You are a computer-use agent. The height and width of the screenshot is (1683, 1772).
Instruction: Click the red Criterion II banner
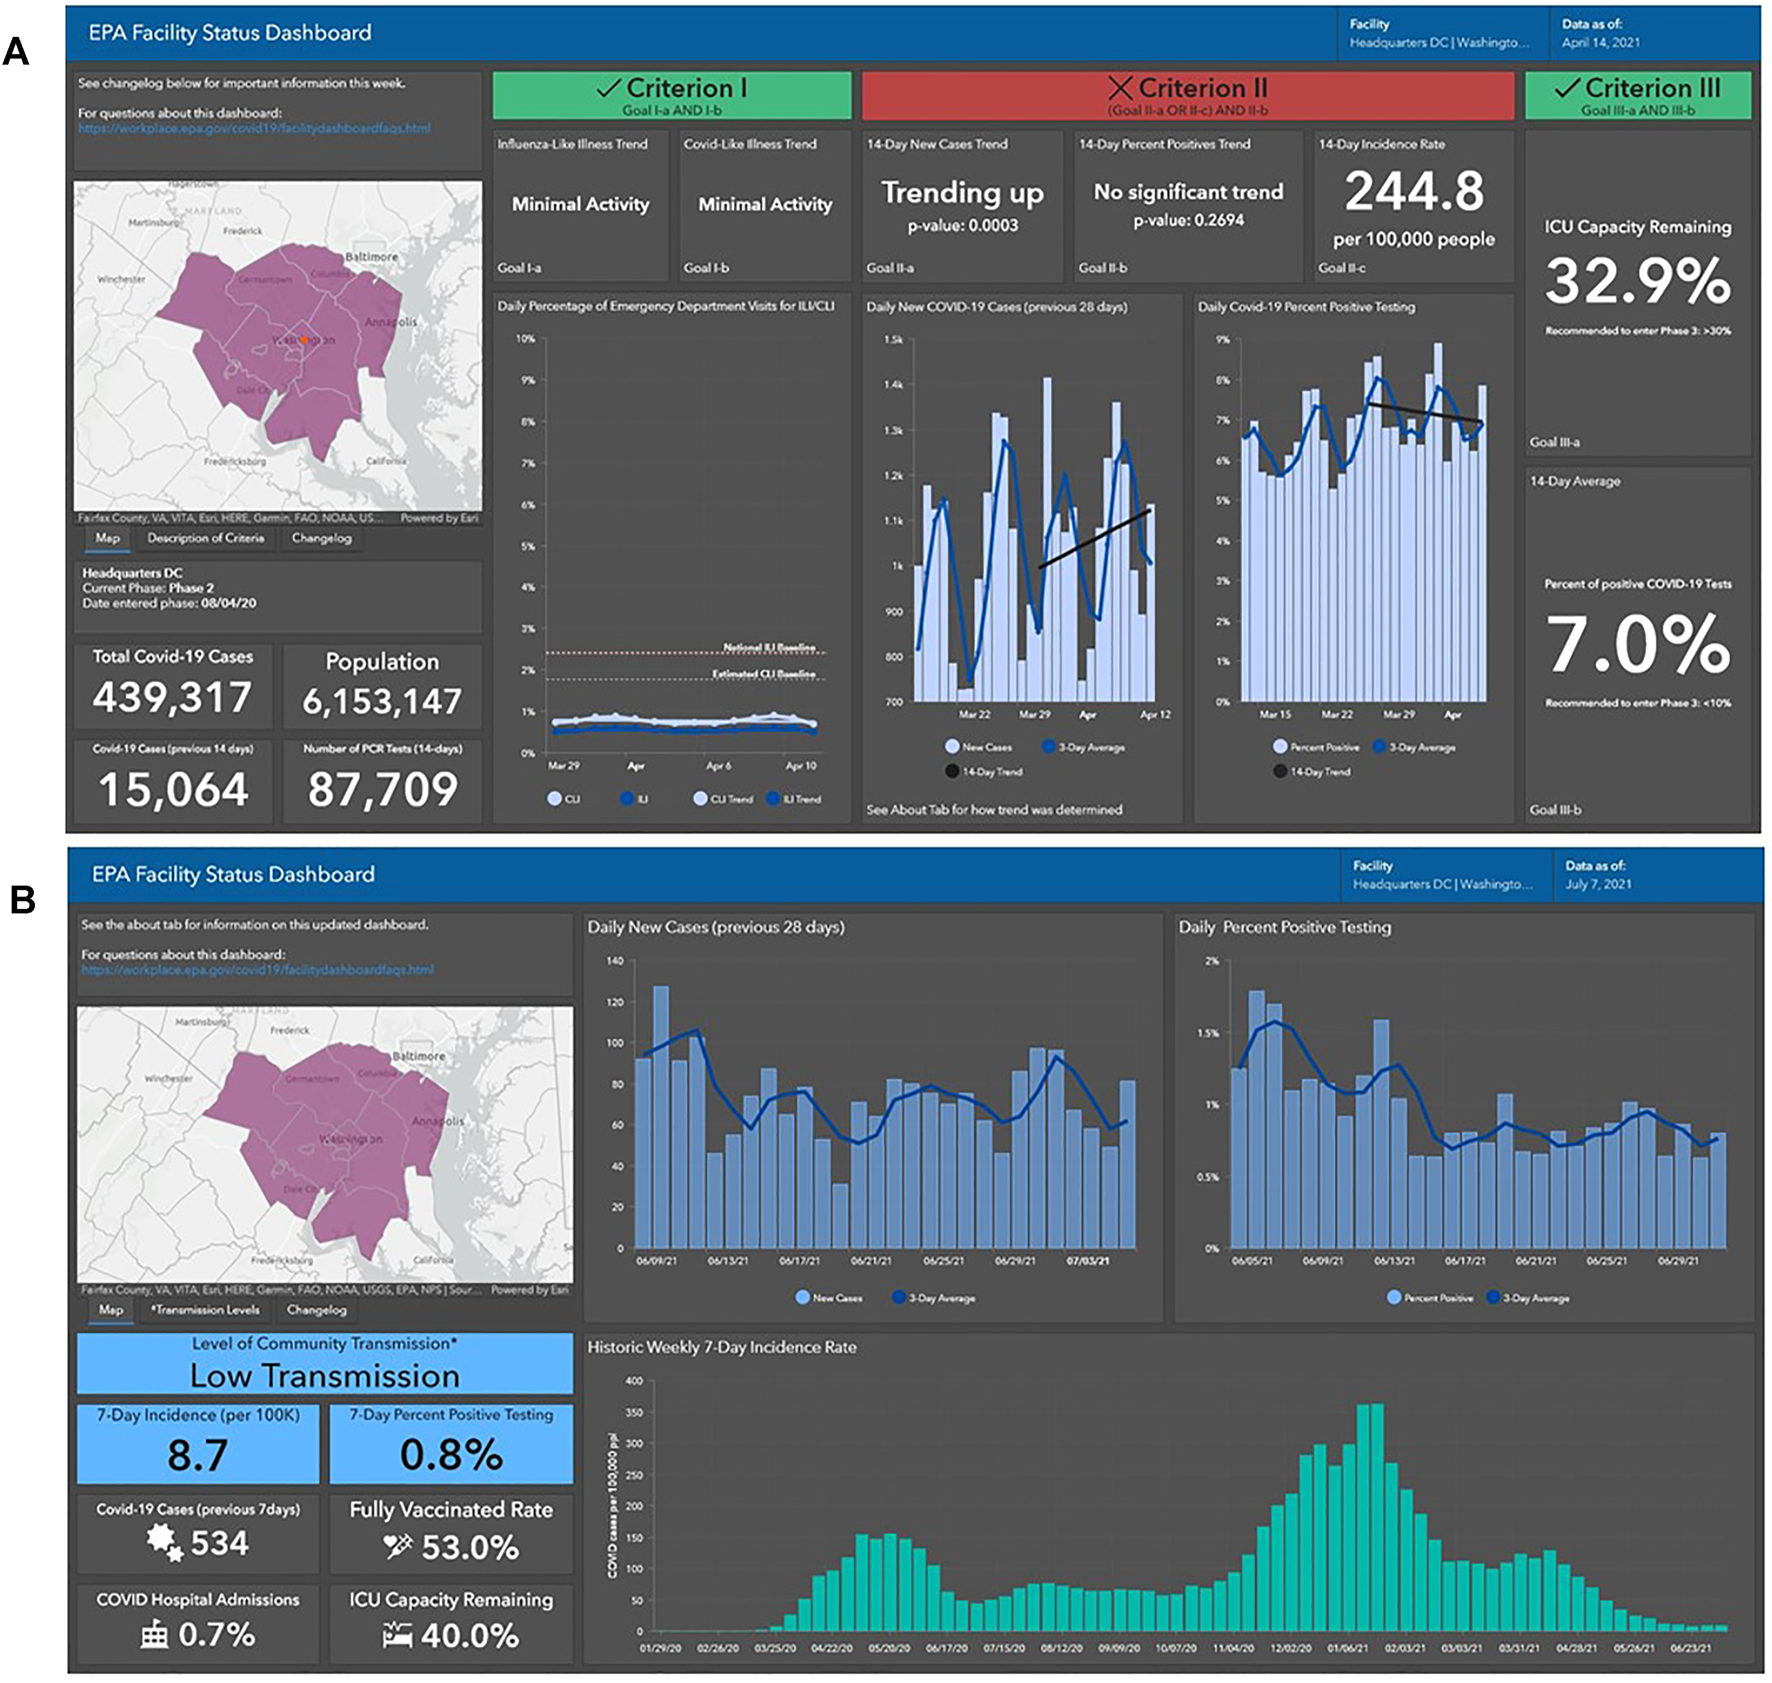click(1188, 95)
